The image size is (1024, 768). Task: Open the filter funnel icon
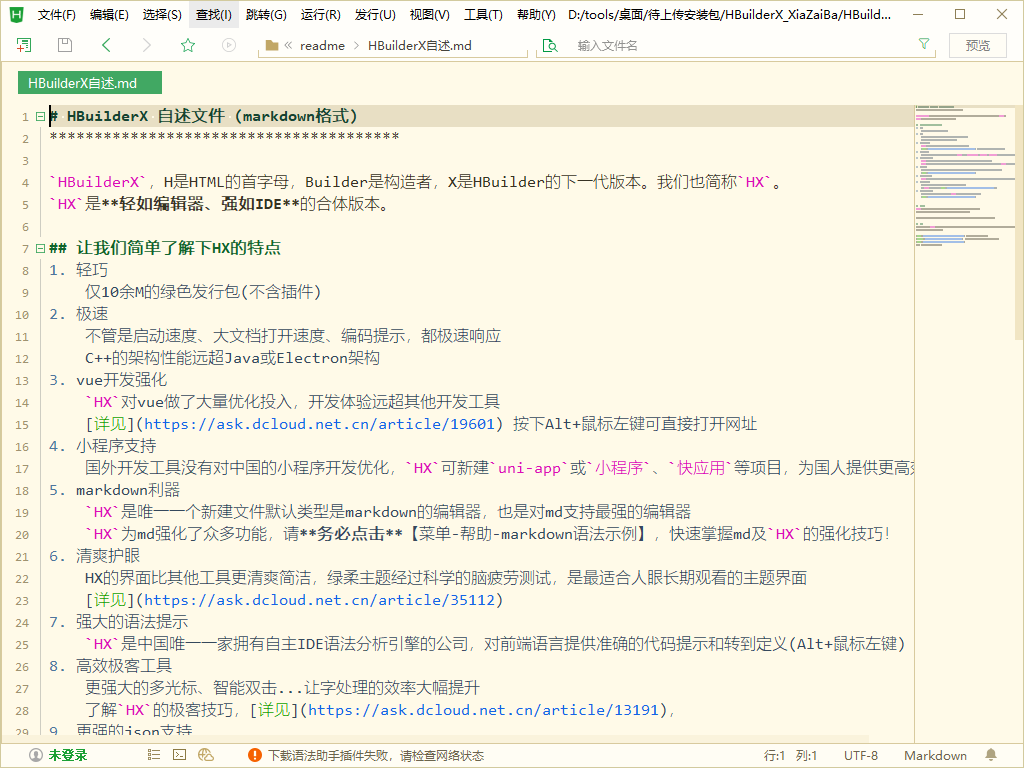pos(924,44)
